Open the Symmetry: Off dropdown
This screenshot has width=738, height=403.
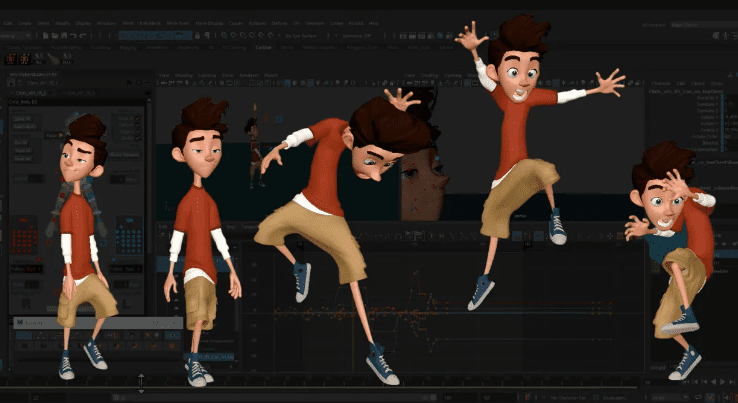coord(357,35)
